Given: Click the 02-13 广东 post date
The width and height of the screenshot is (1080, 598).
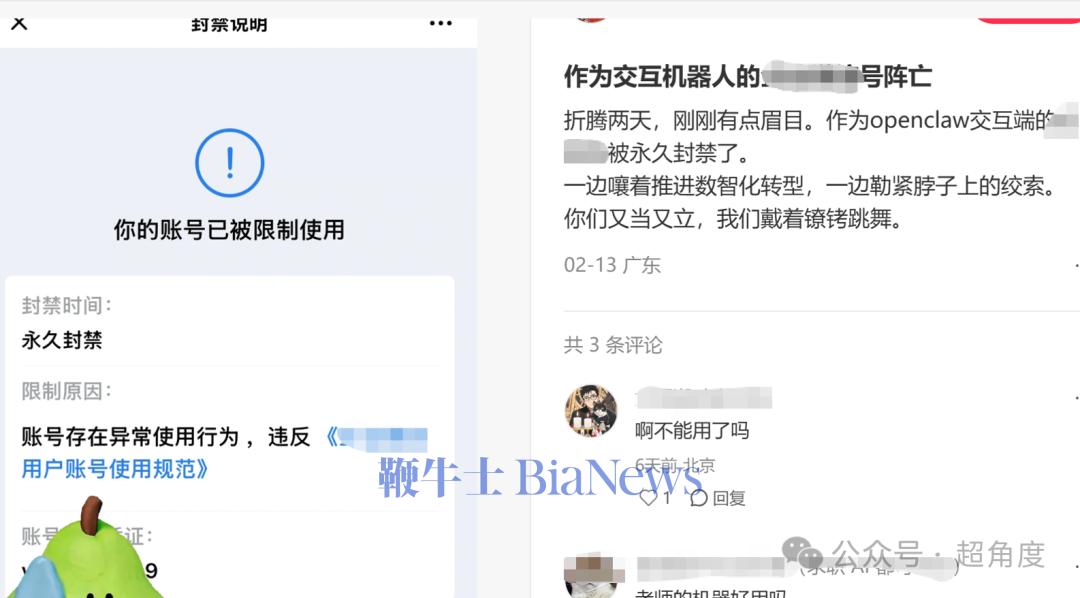Looking at the screenshot, I should tap(612, 265).
